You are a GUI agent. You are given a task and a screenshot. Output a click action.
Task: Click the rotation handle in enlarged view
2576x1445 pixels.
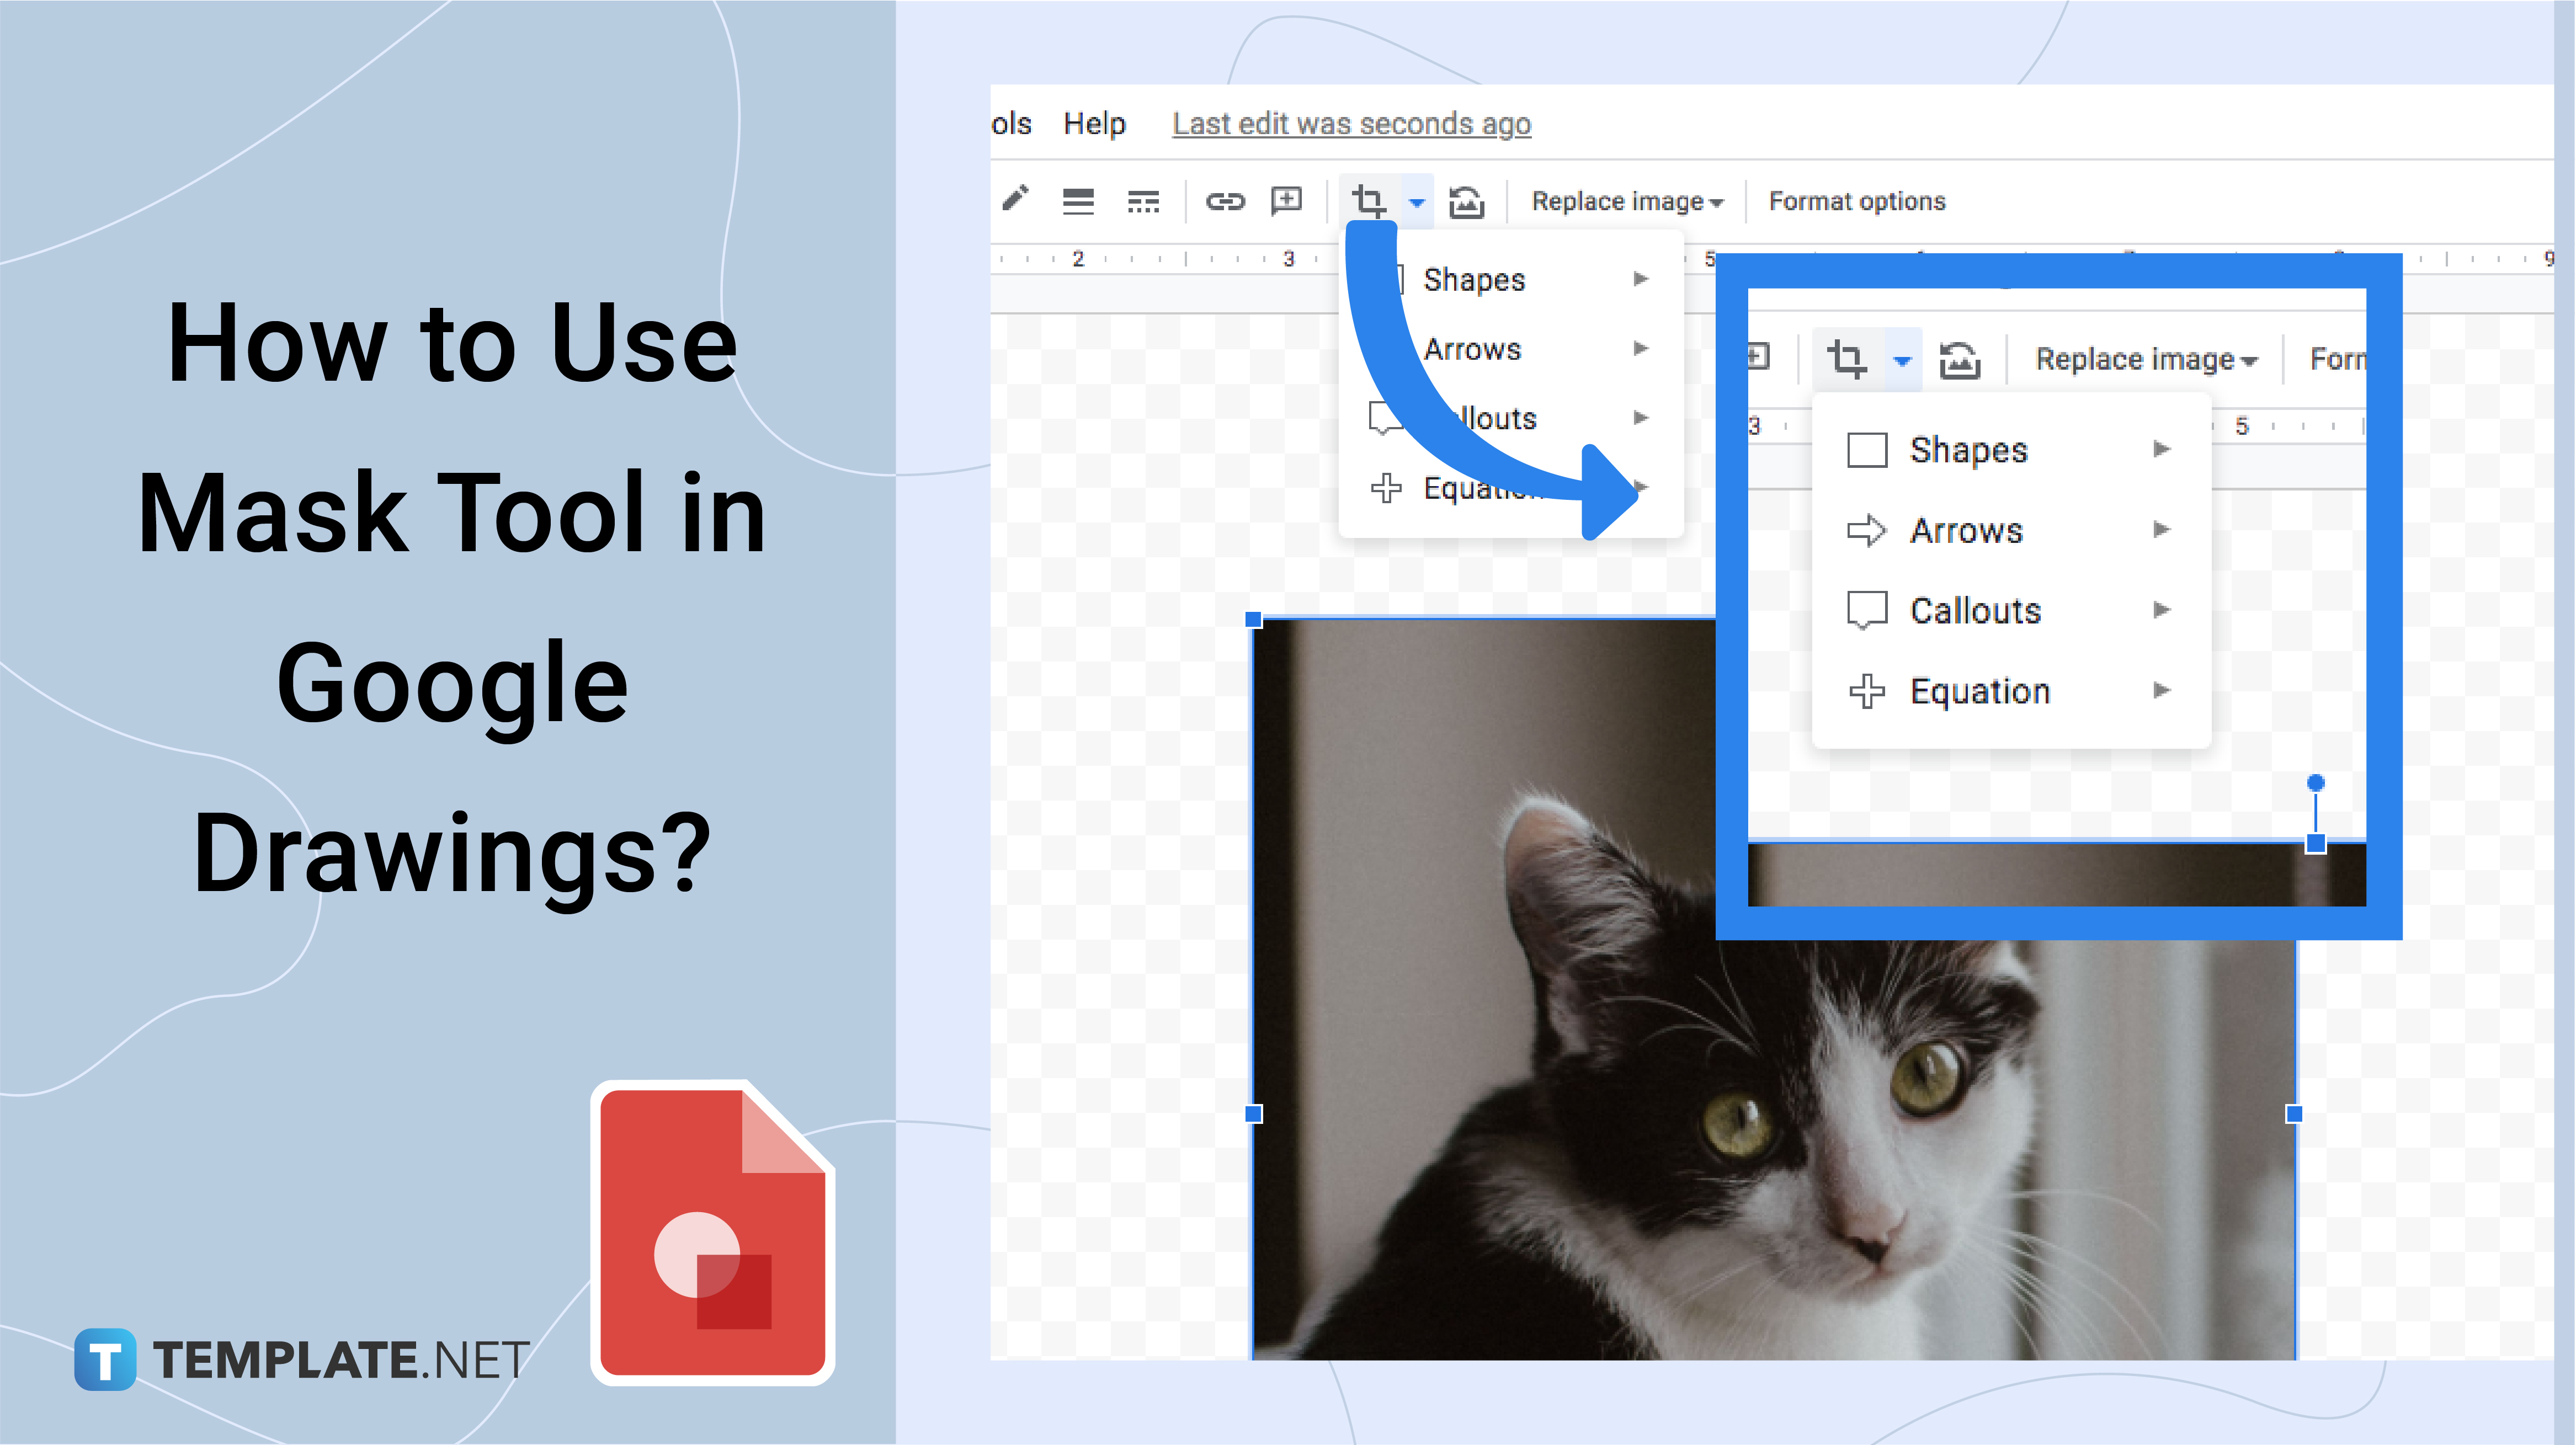click(x=2315, y=783)
